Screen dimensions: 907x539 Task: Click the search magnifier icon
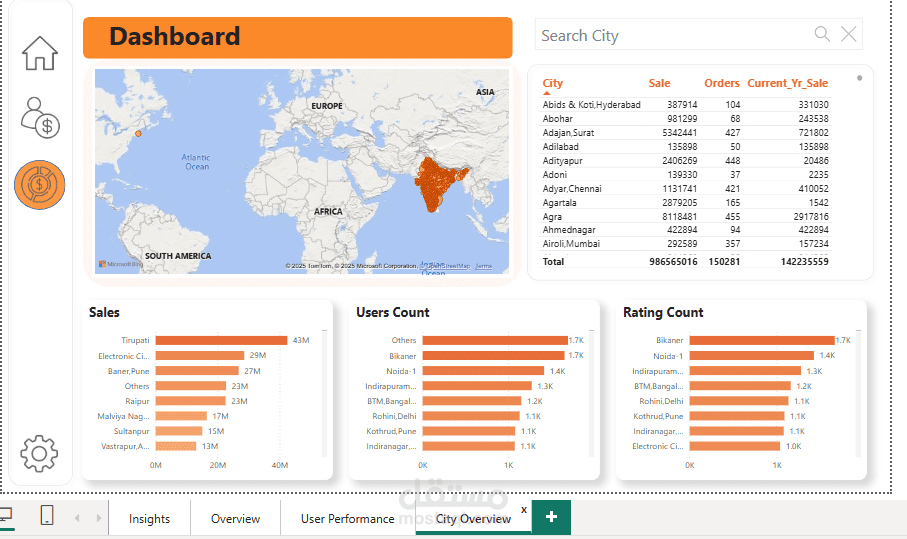822,34
